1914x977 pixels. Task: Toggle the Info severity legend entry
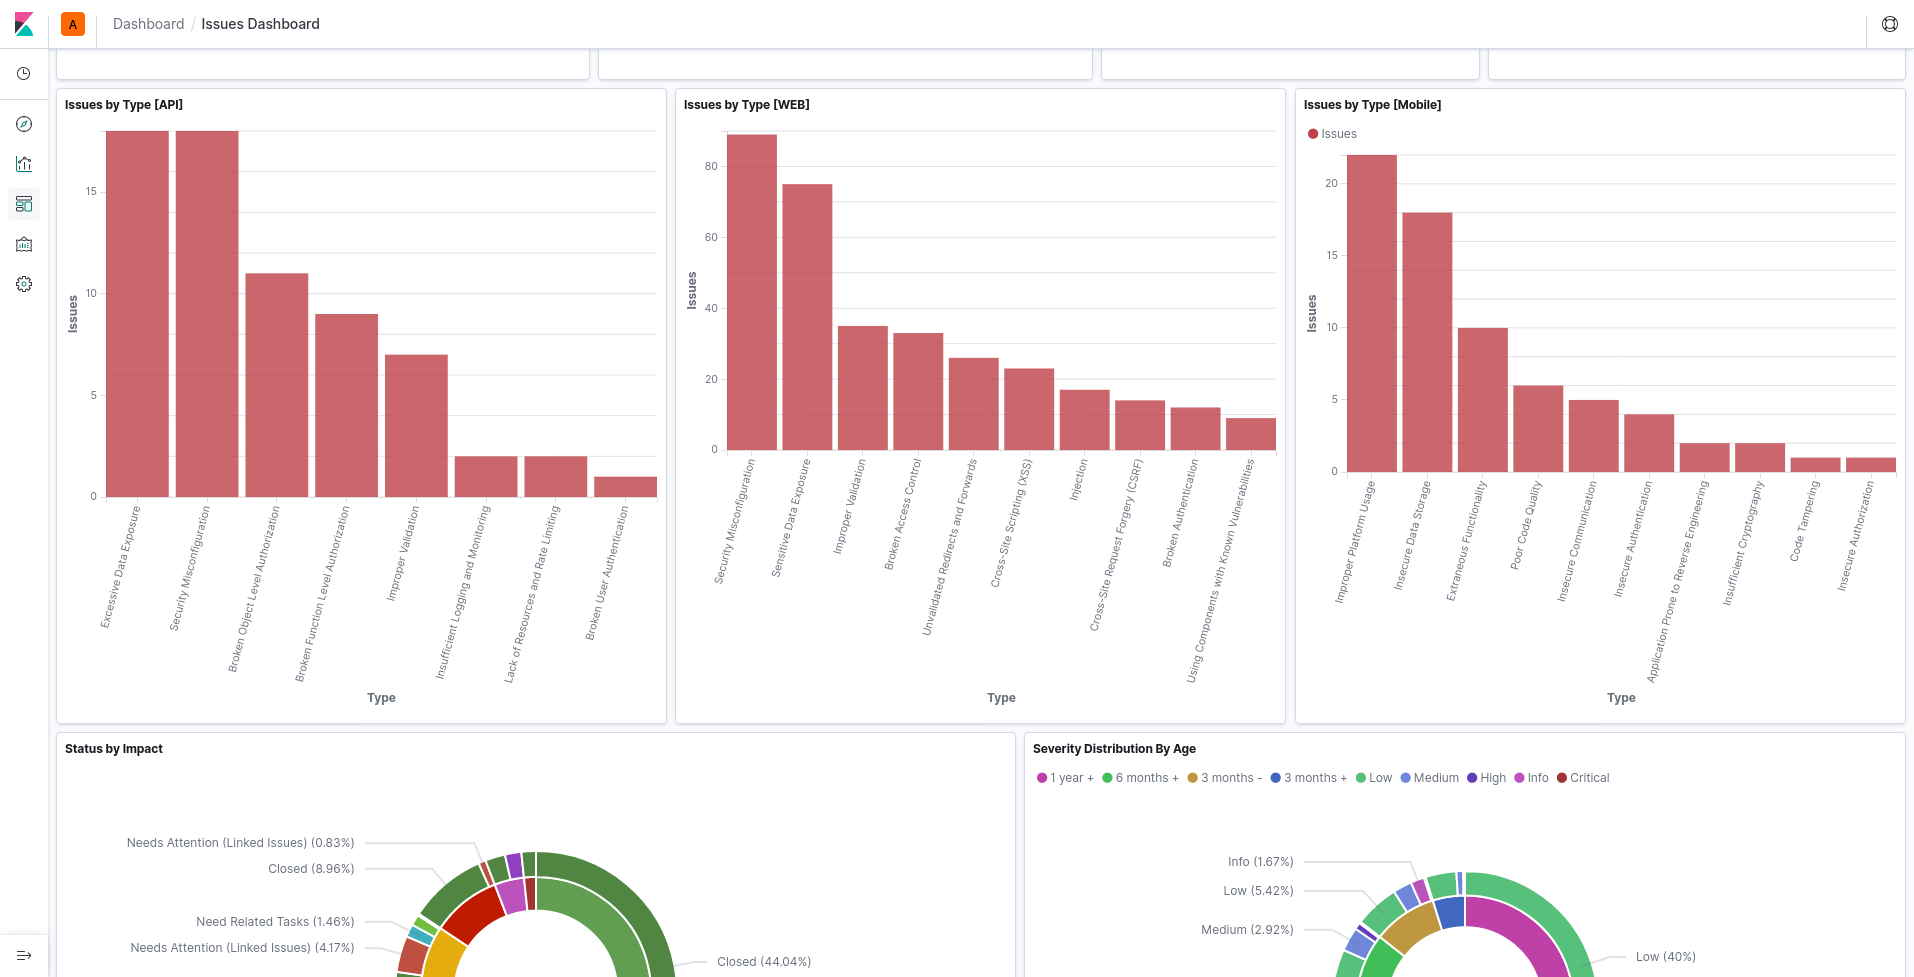pos(1531,778)
